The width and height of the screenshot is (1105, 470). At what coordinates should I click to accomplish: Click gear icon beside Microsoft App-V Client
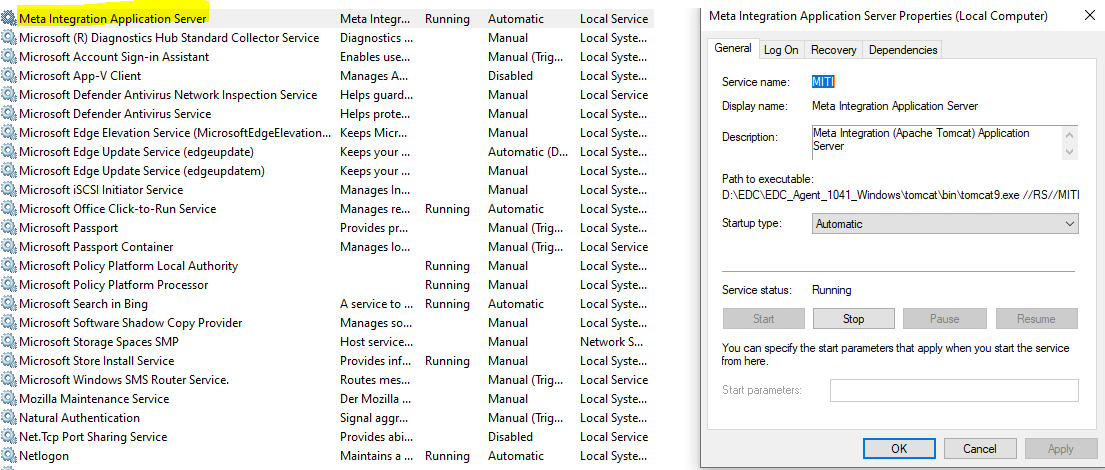point(8,75)
